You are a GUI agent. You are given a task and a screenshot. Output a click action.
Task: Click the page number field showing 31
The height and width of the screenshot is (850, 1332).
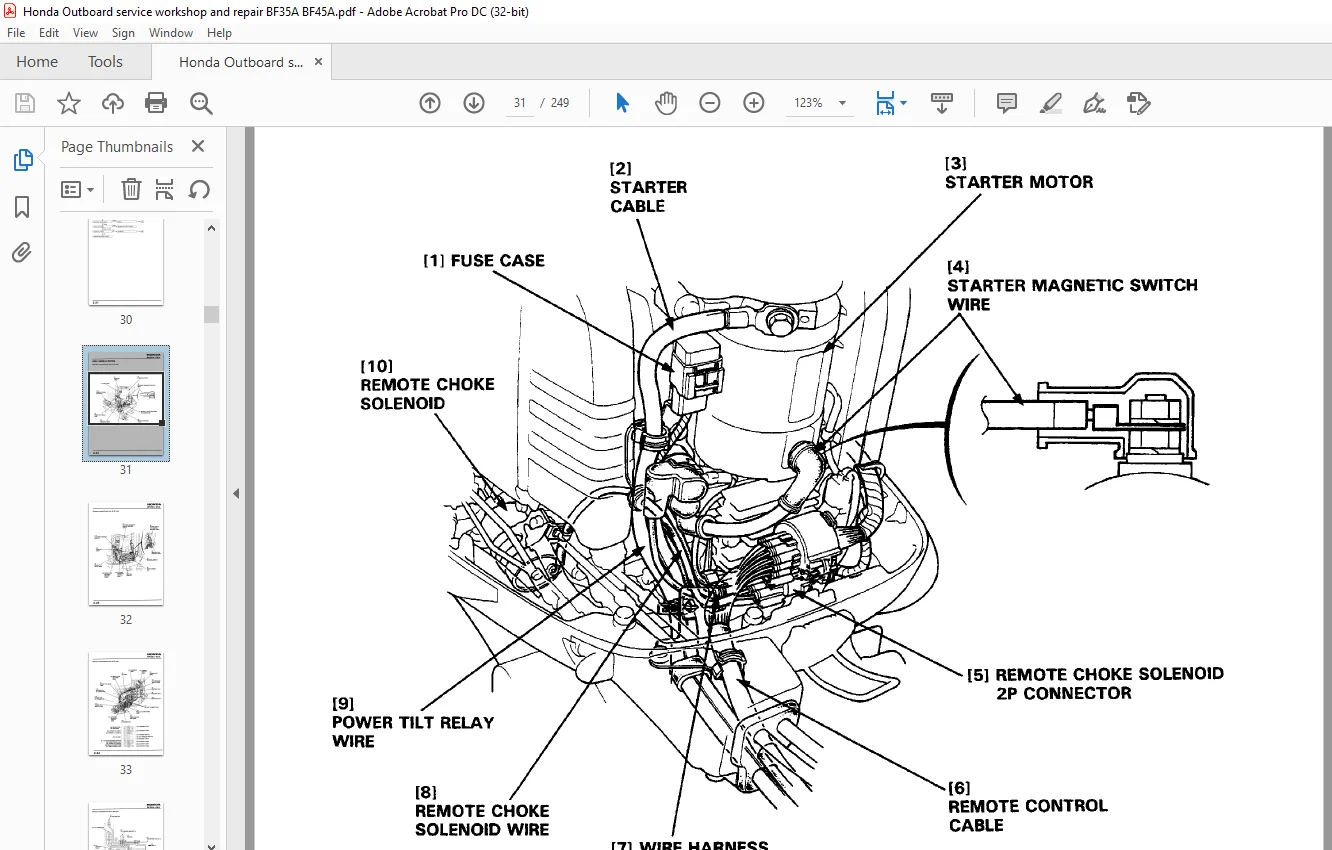click(520, 103)
